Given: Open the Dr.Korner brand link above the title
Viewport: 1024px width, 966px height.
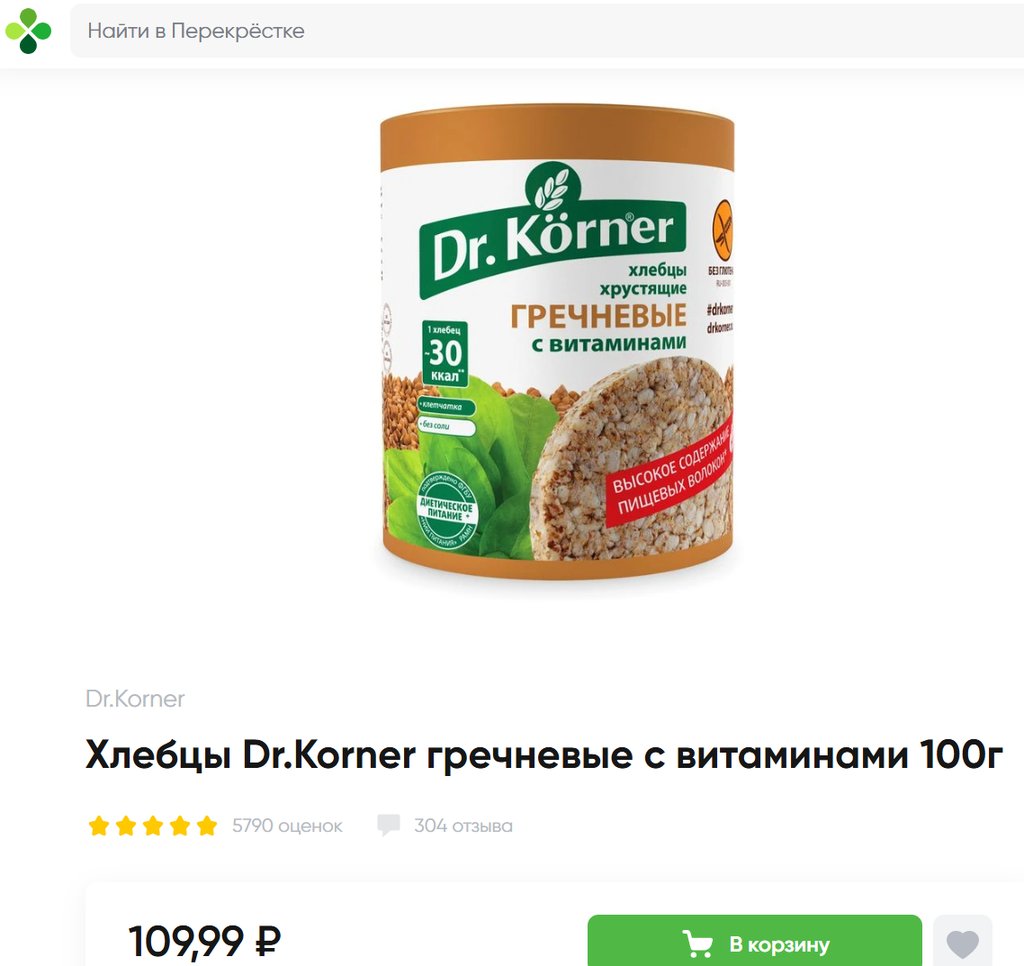Looking at the screenshot, I should tap(135, 699).
